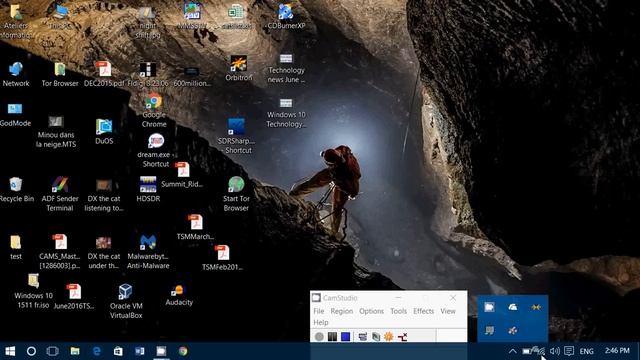The image size is (640, 360).
Task: Open File Explorer from the taskbar
Action: click(x=75, y=351)
